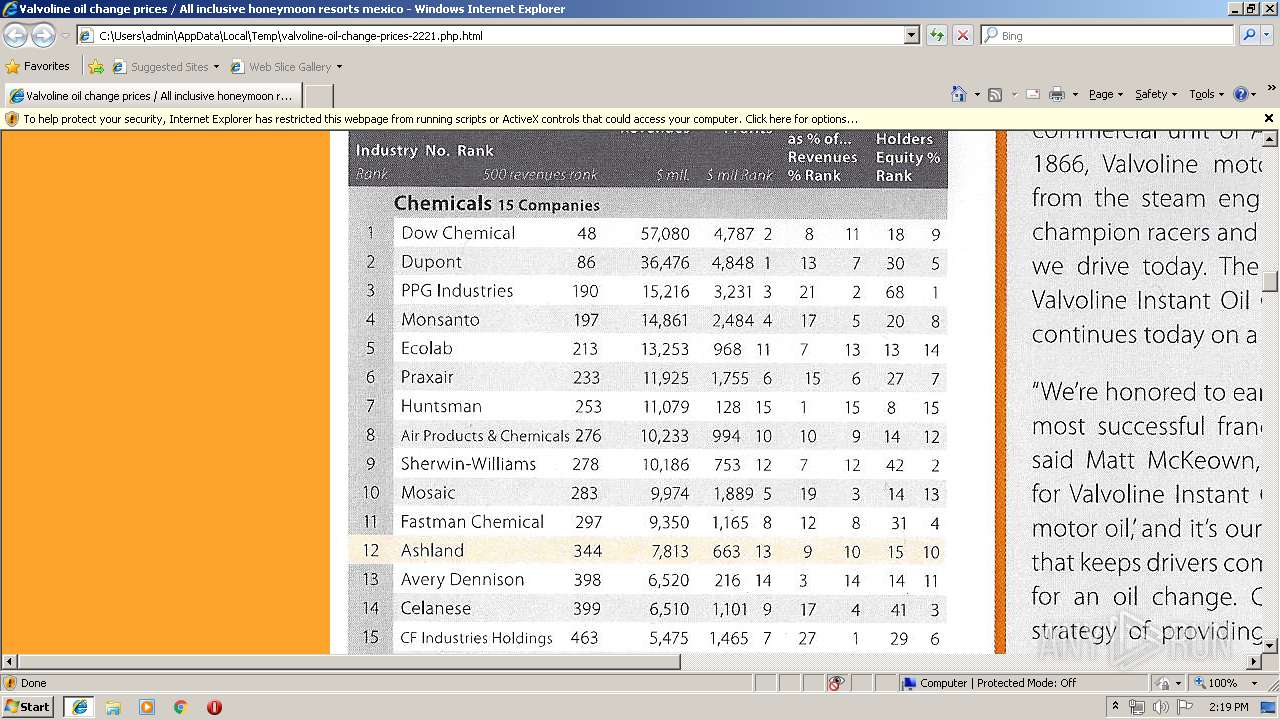
Task: Close the information bar with X
Action: pyautogui.click(x=1269, y=118)
